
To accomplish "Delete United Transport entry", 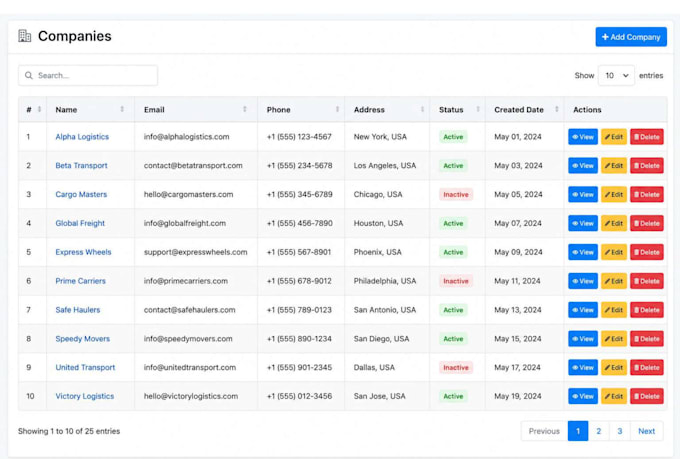I will point(647,367).
